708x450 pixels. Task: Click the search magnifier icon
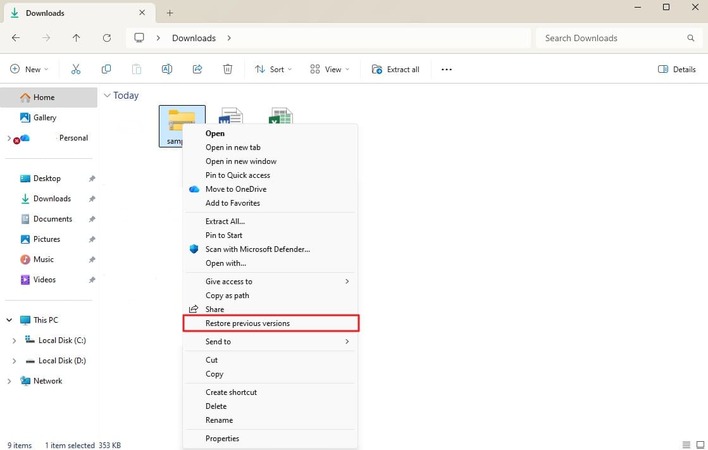(691, 38)
